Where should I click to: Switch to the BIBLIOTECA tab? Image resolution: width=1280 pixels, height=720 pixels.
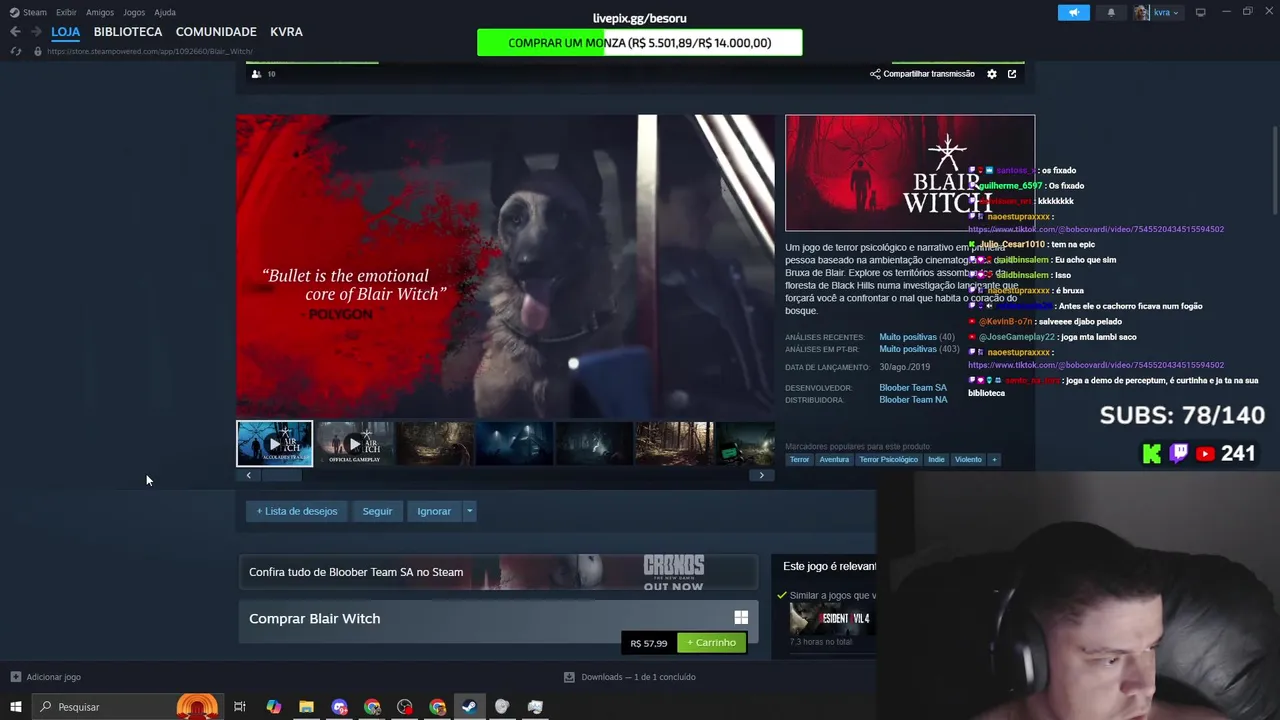click(128, 32)
